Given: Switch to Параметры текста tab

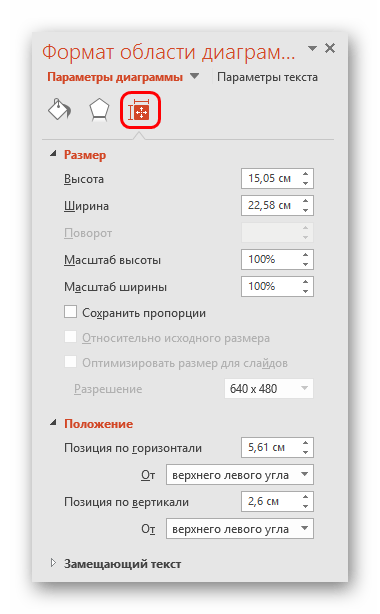Looking at the screenshot, I should pos(267,77).
